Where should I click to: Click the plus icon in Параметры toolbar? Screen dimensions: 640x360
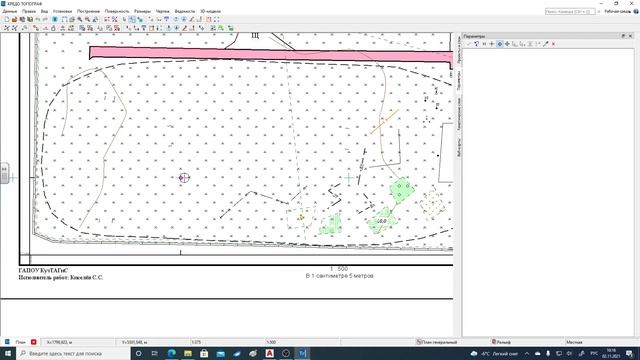coord(492,44)
